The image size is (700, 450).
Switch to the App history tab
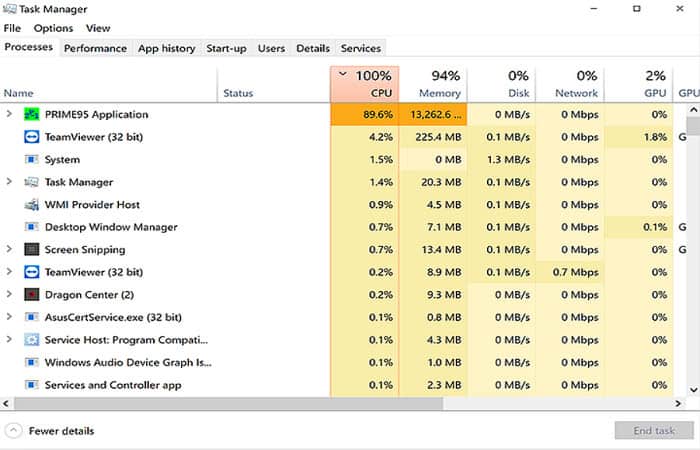[167, 48]
